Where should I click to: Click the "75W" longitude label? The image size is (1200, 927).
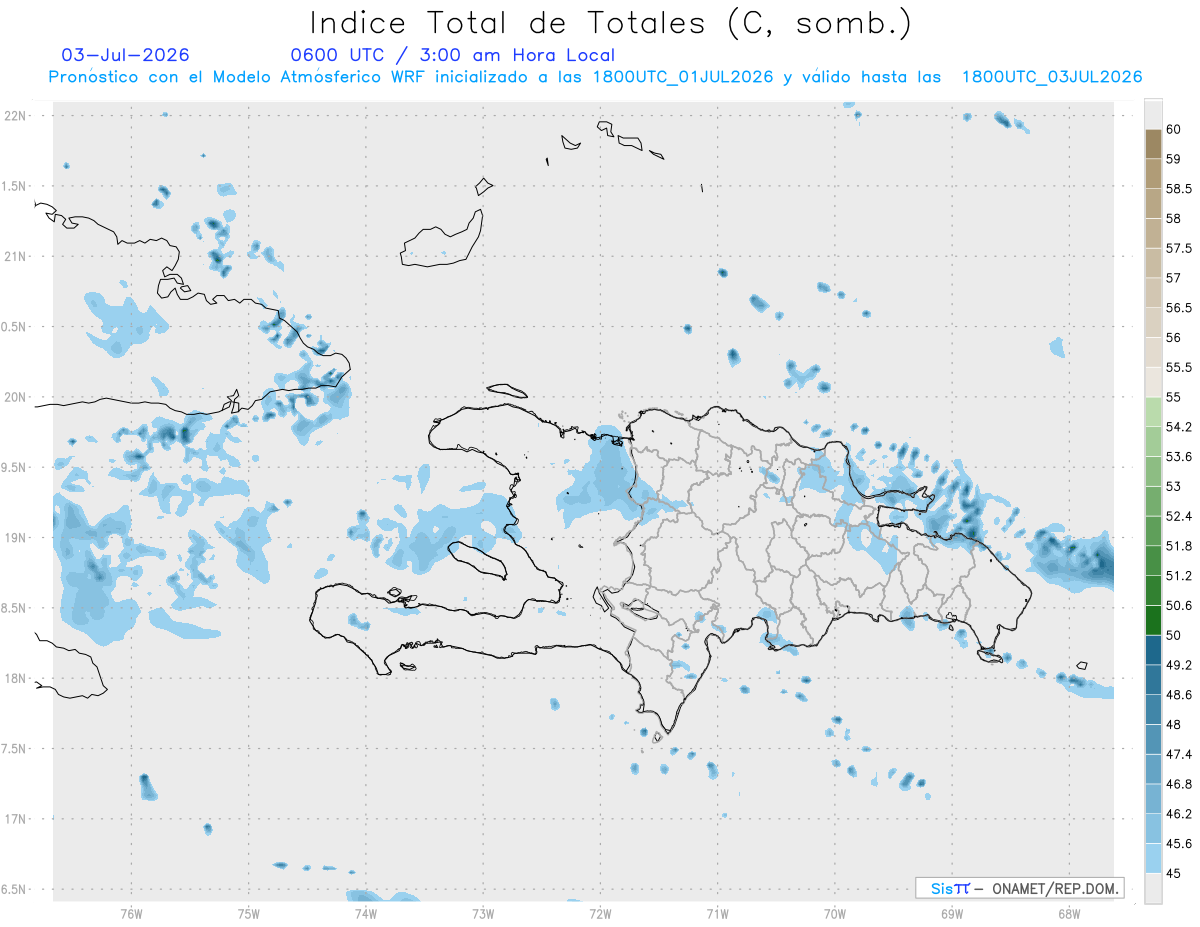pos(248,914)
